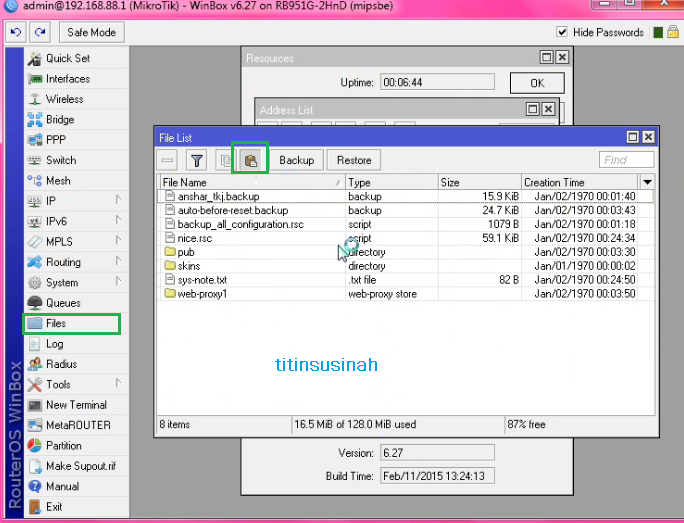
Task: Open Quick Set from sidebar
Action: click(76, 58)
